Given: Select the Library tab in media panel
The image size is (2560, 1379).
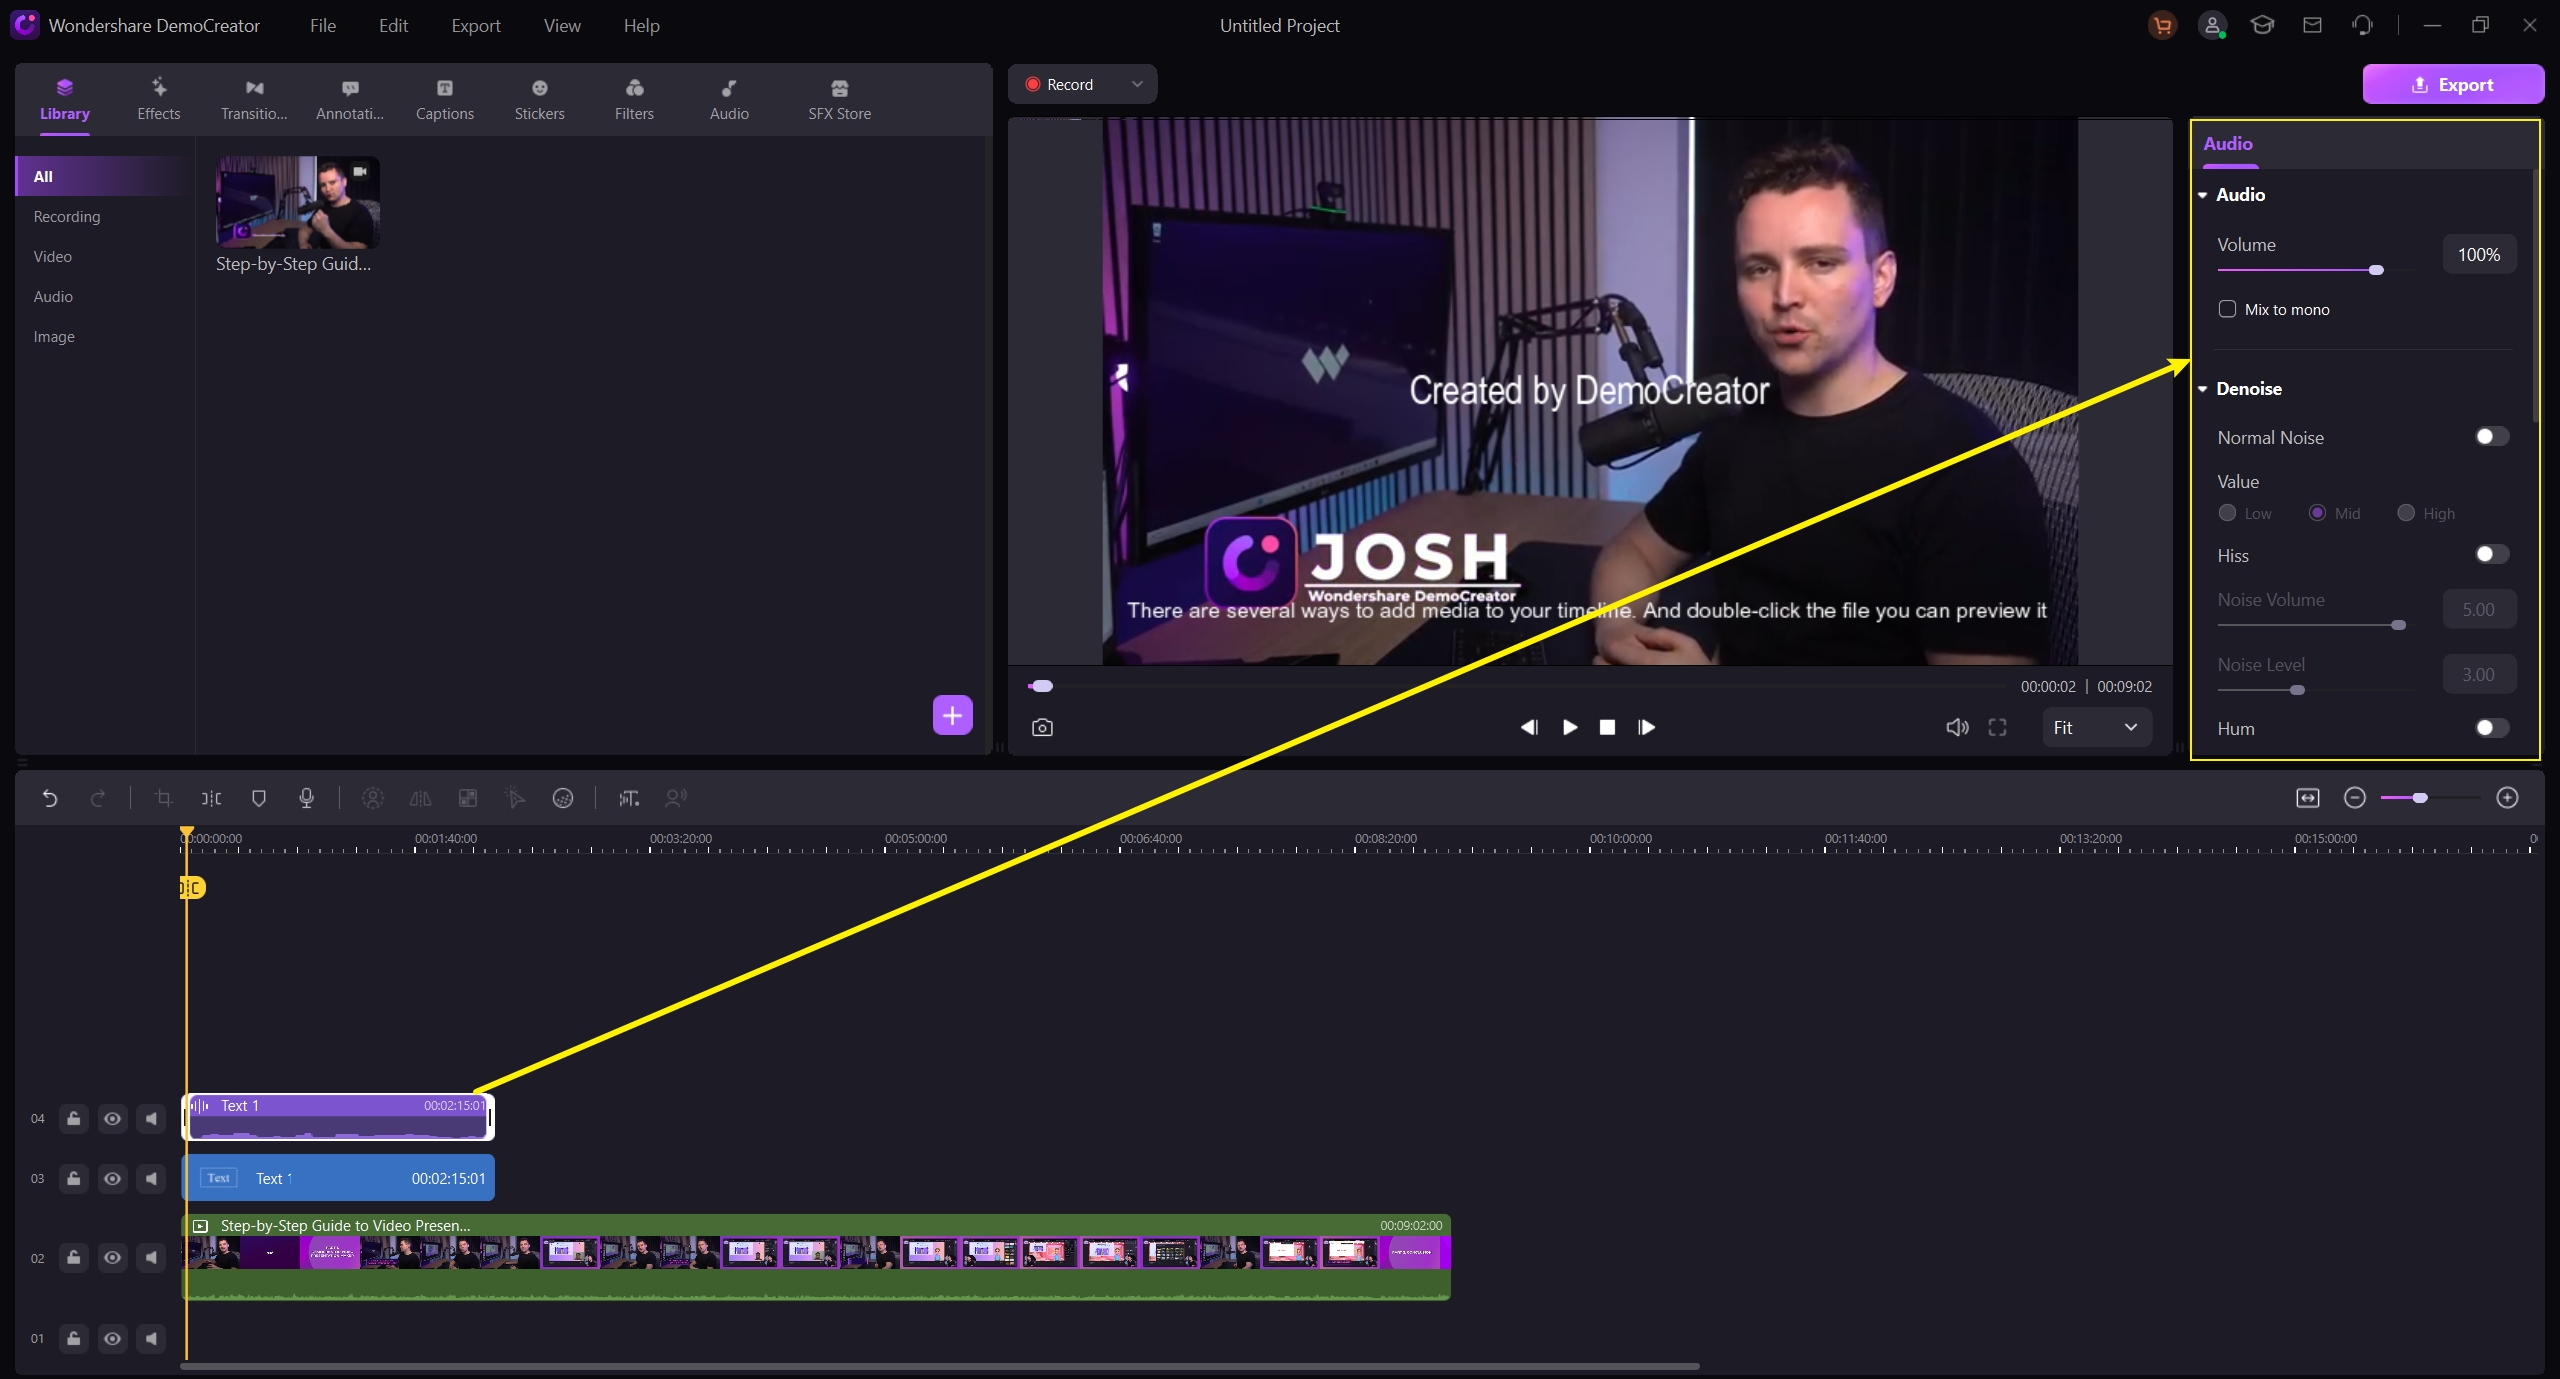Looking at the screenshot, I should [65, 97].
